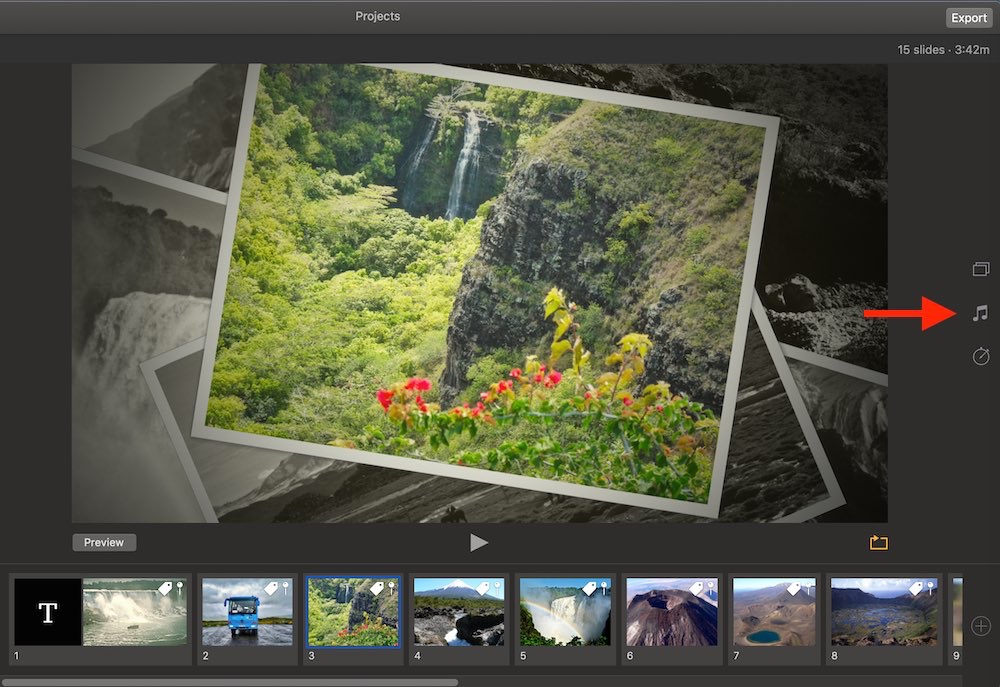Open the Duration stopwatch settings
The height and width of the screenshot is (687, 1000).
pyautogui.click(x=980, y=356)
